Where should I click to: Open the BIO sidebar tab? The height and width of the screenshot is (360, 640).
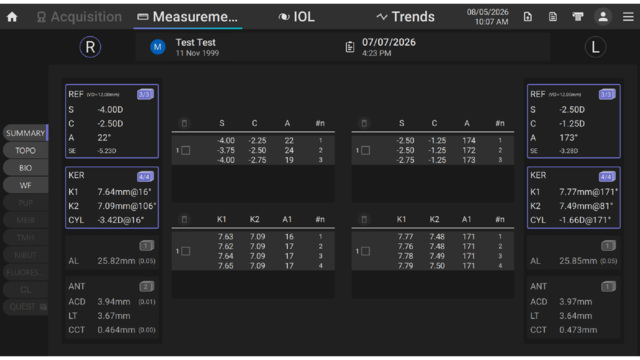[x=25, y=168]
